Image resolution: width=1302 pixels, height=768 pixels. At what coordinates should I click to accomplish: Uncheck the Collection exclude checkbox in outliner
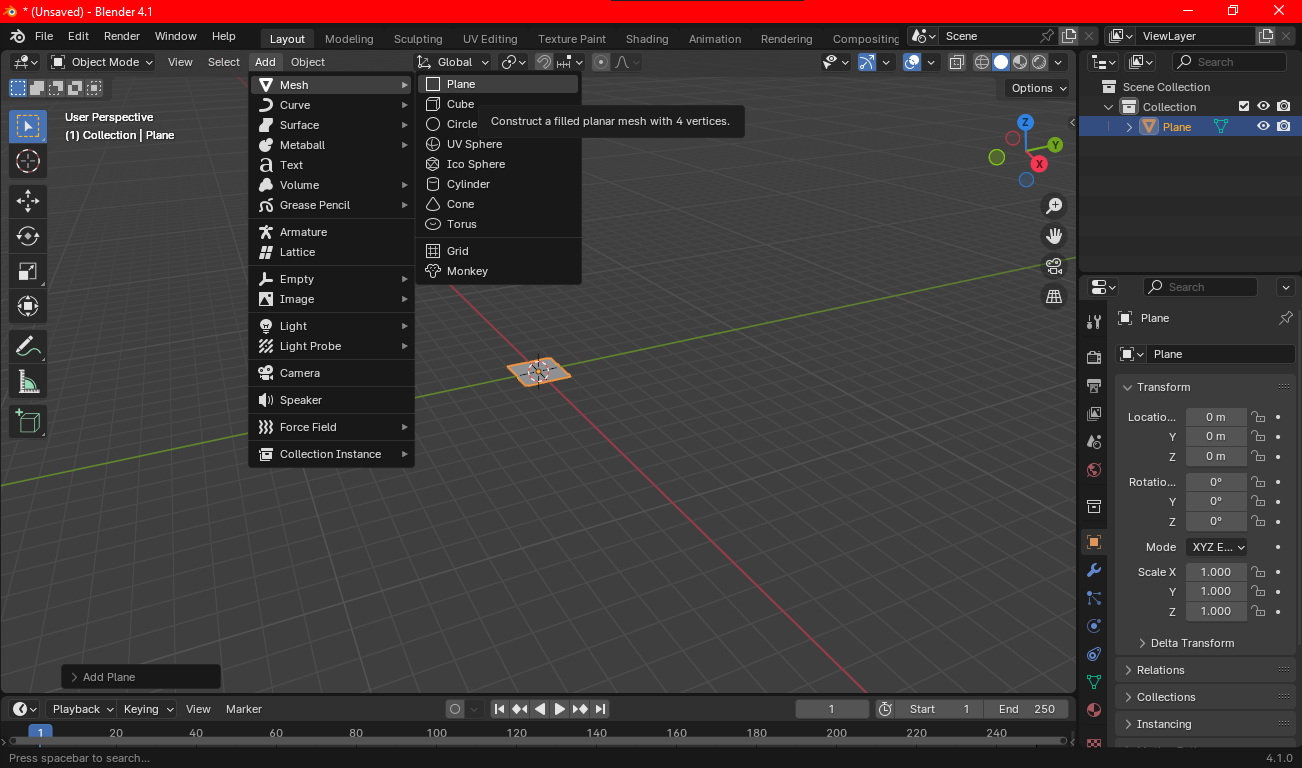[1244, 106]
